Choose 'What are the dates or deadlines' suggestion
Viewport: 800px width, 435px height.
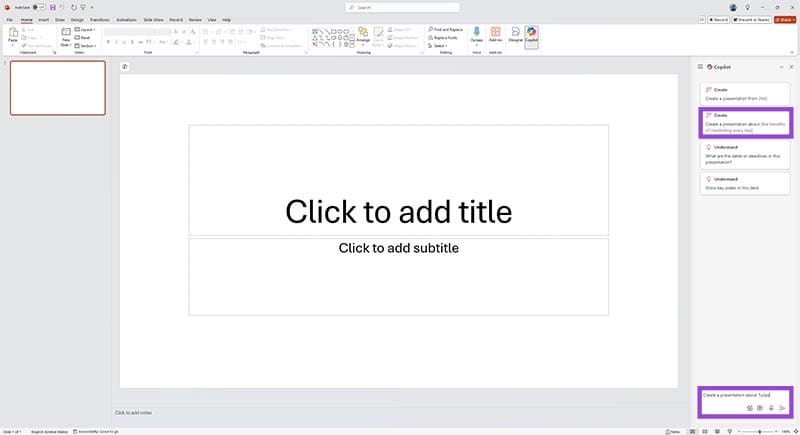tap(745, 155)
